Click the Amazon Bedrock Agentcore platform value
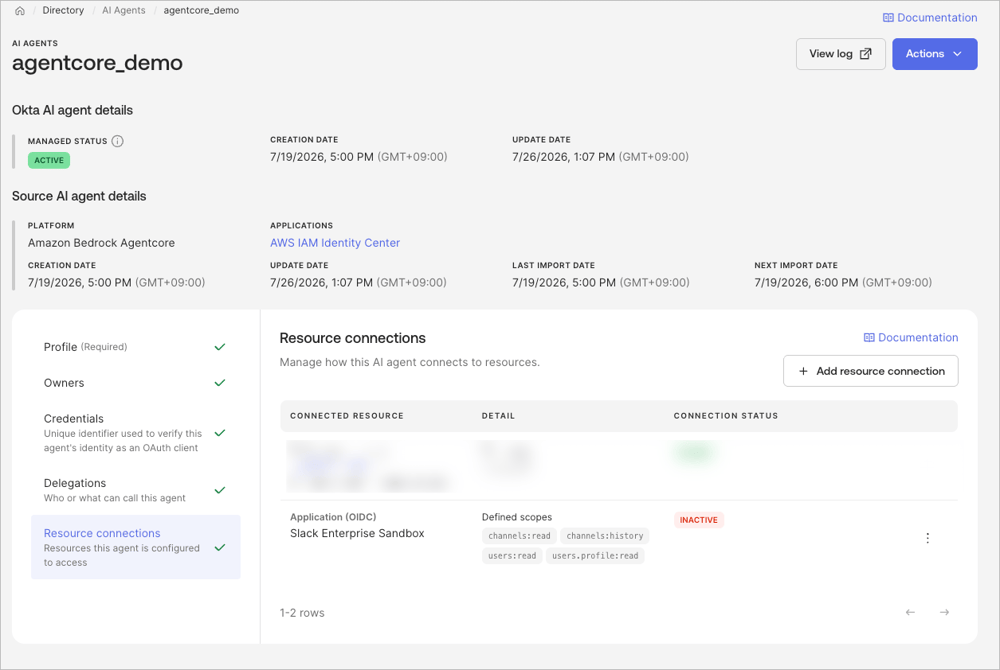The height and width of the screenshot is (670, 1000). click(x=101, y=243)
